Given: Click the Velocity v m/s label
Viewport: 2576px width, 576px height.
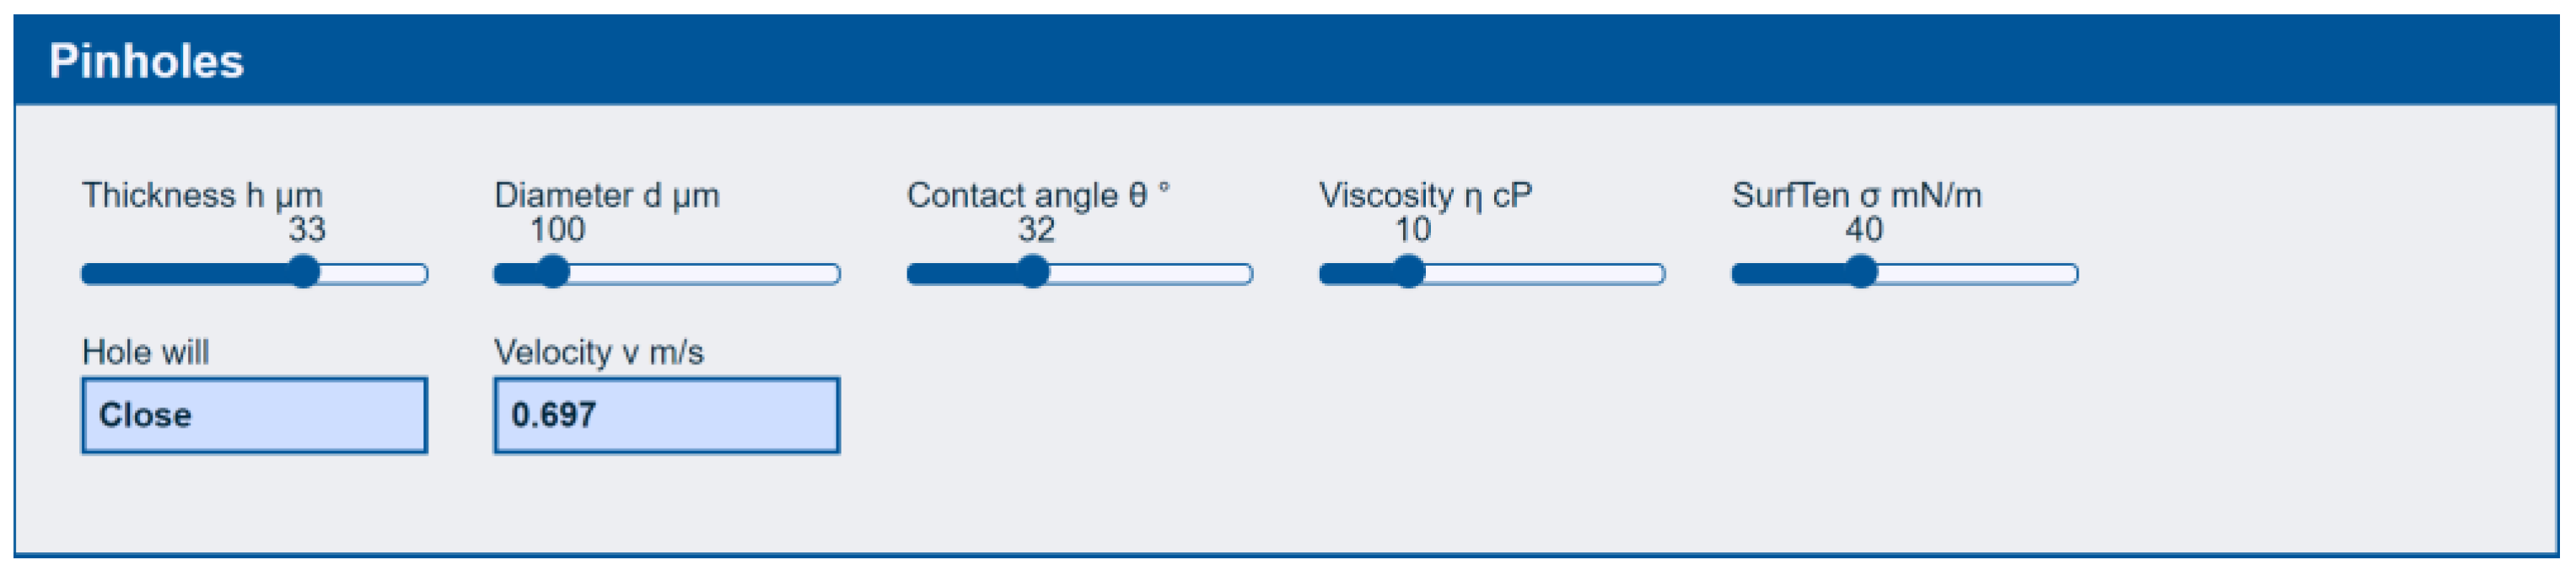Looking at the screenshot, I should (x=599, y=352).
